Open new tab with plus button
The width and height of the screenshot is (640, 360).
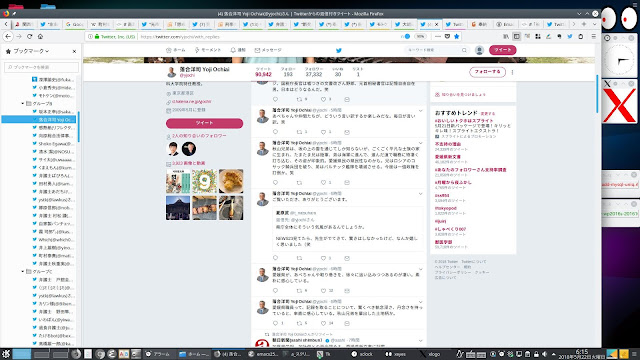point(584,24)
